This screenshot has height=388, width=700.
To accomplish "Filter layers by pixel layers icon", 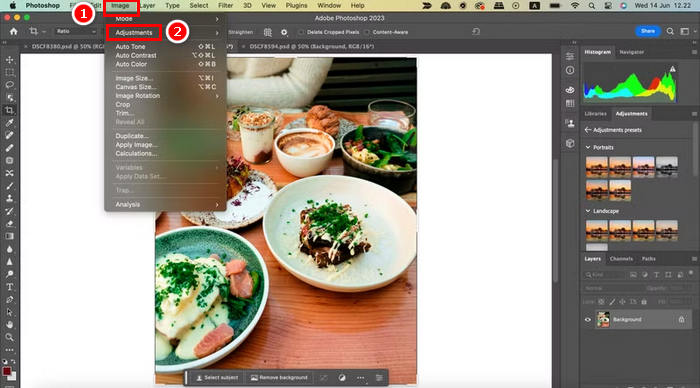I will [633, 275].
